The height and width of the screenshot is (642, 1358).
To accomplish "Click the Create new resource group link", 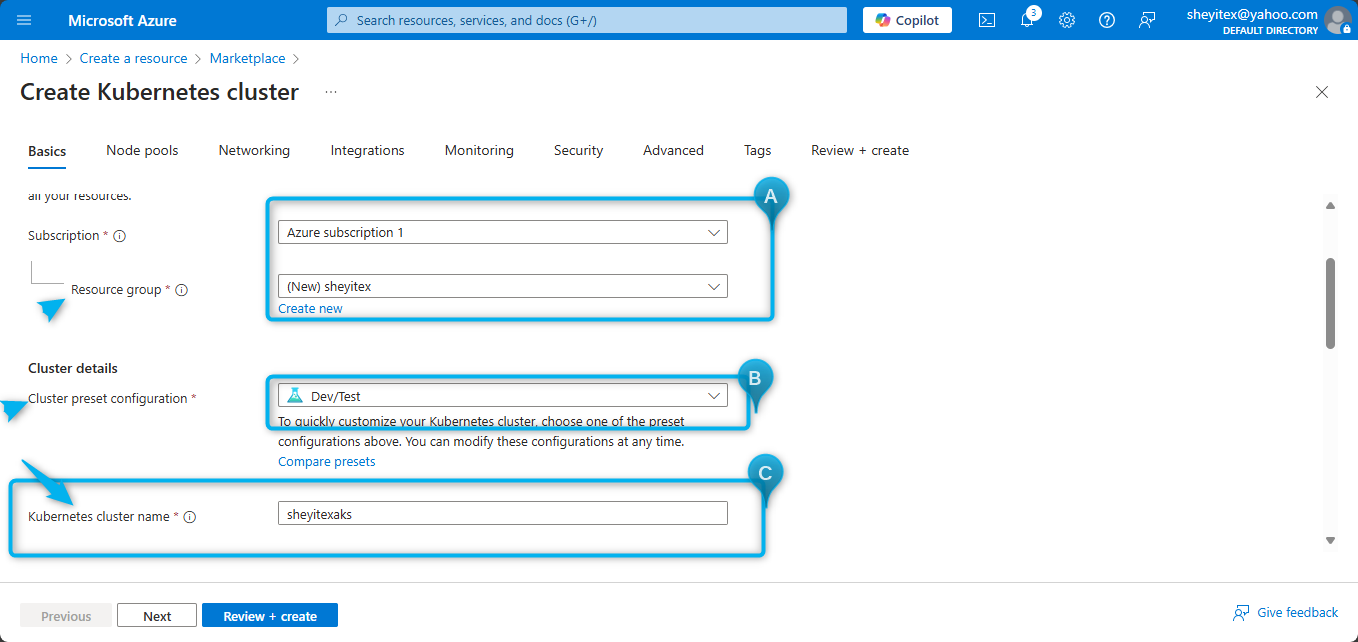I will pyautogui.click(x=310, y=308).
